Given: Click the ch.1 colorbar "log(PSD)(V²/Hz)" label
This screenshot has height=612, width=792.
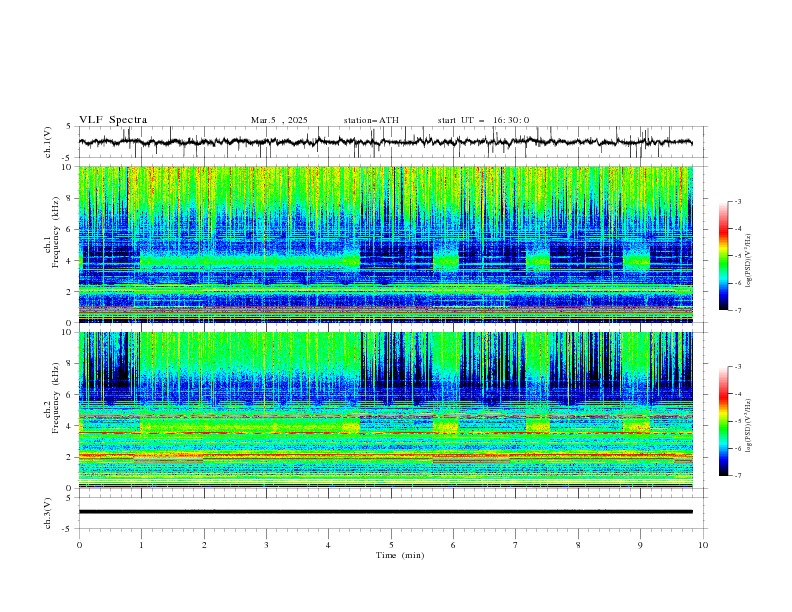Looking at the screenshot, I should [x=748, y=261].
